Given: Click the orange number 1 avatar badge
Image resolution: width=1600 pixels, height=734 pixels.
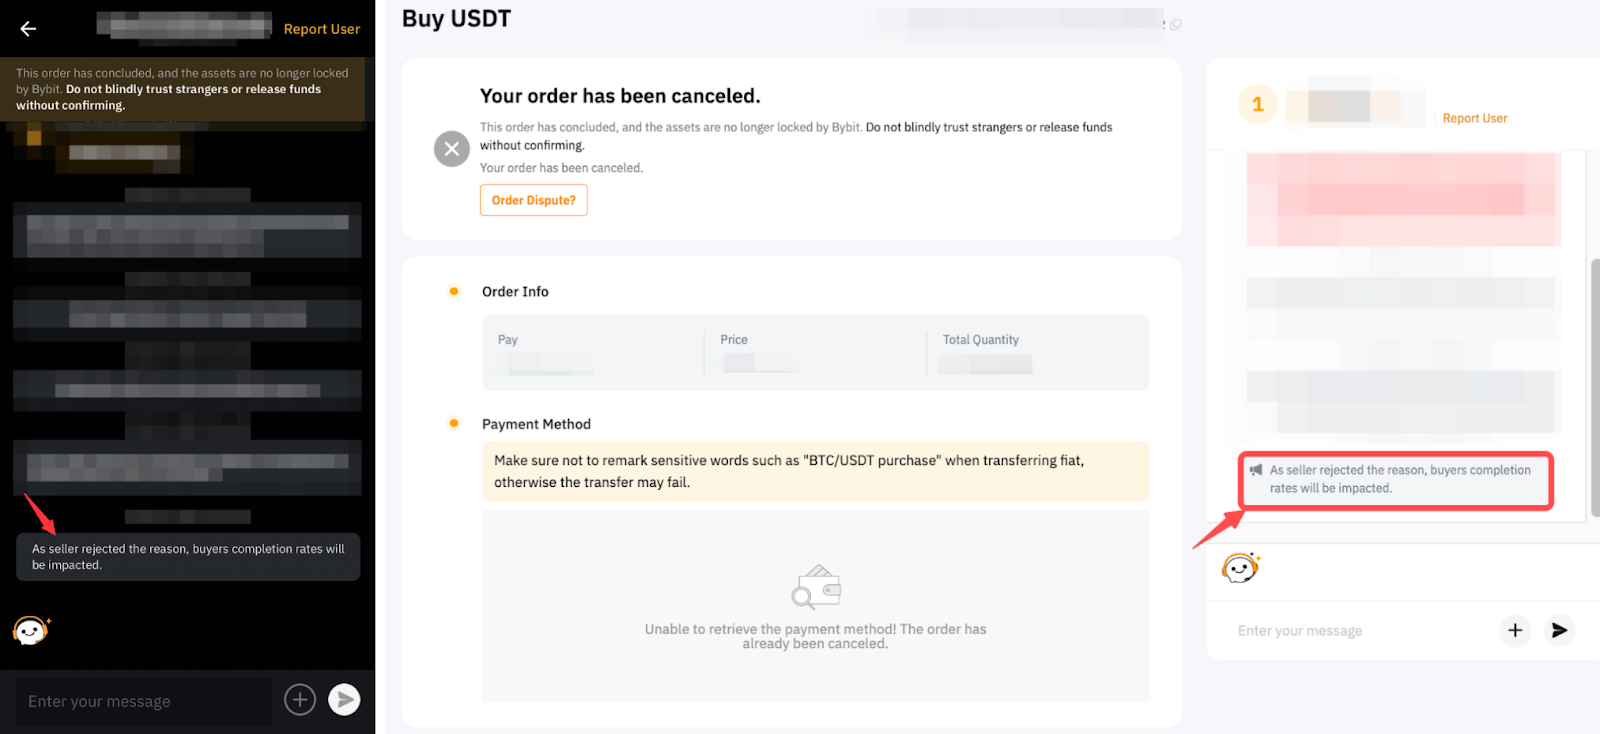Looking at the screenshot, I should 1258,104.
